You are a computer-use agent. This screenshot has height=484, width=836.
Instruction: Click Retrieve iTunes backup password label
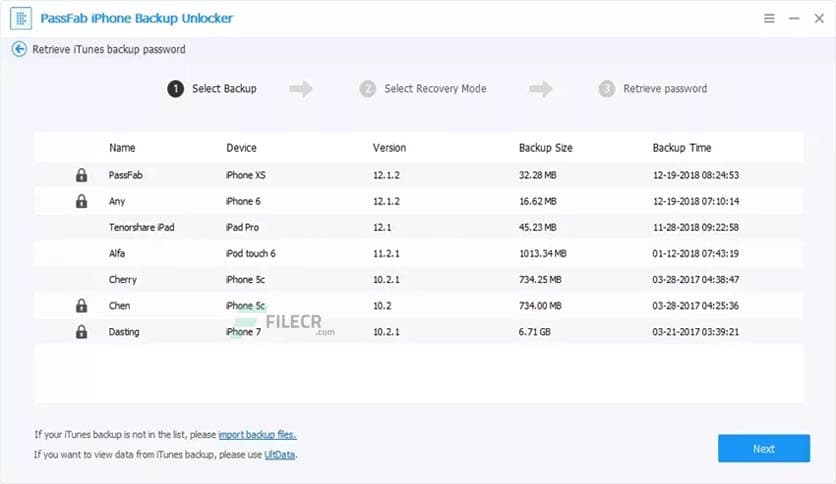click(x=109, y=49)
